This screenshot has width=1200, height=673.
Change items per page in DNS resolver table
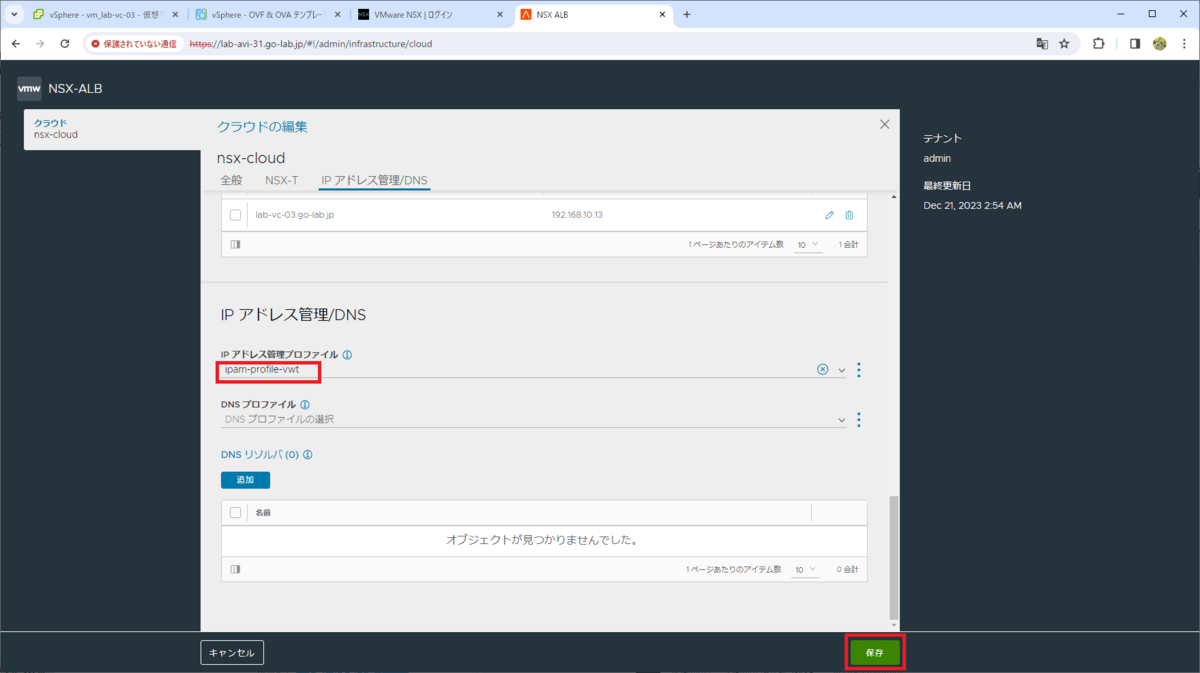(807, 569)
